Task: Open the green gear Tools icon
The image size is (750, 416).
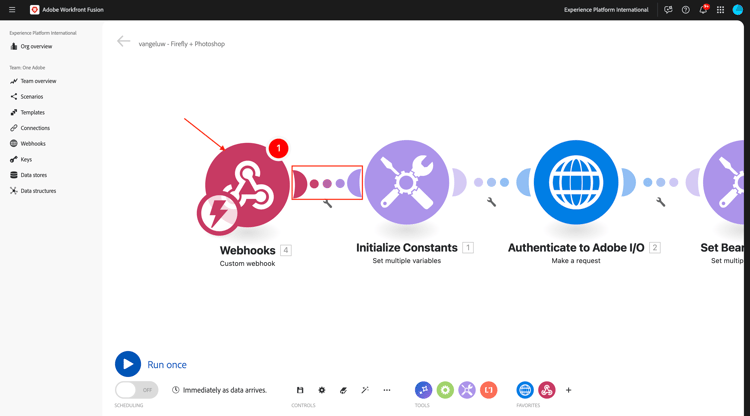Action: pyautogui.click(x=445, y=390)
